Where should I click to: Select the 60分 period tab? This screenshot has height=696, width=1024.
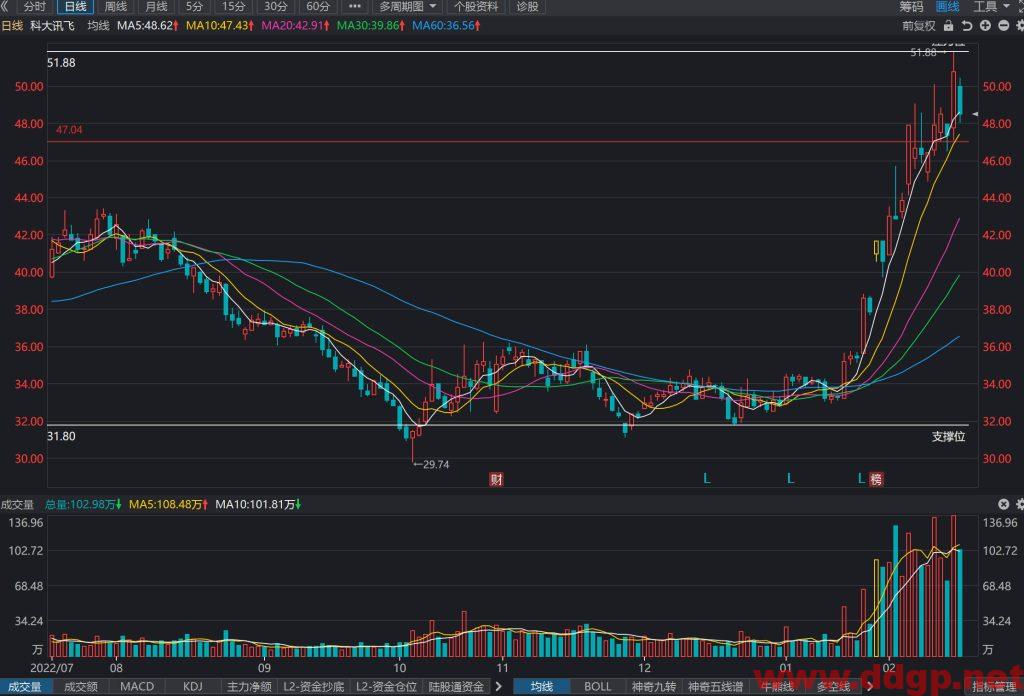(x=318, y=7)
